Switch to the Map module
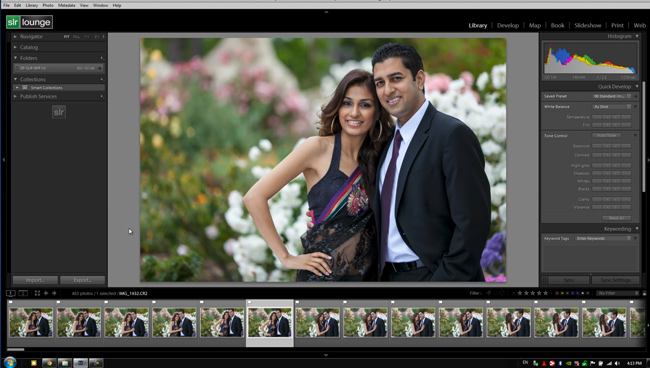 pyautogui.click(x=535, y=25)
